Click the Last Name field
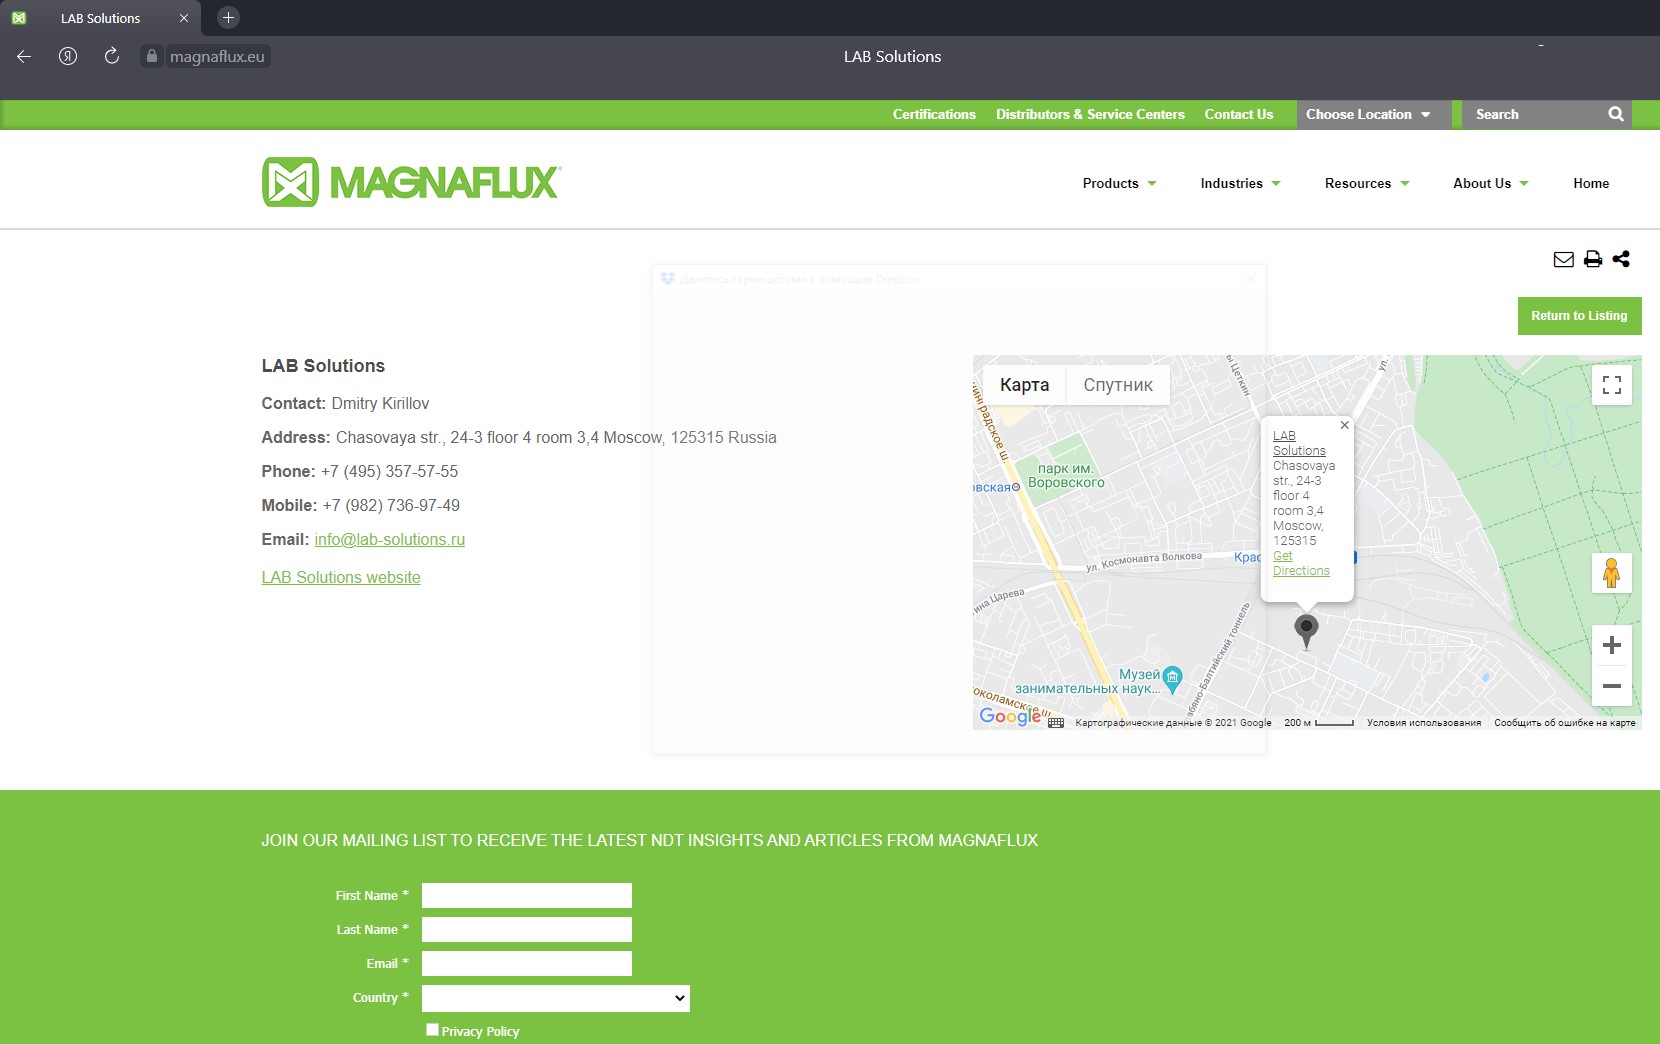 tap(527, 930)
